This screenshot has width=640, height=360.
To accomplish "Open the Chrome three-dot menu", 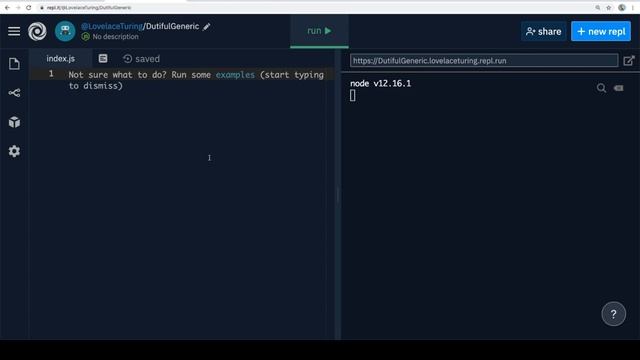I will click(x=633, y=8).
